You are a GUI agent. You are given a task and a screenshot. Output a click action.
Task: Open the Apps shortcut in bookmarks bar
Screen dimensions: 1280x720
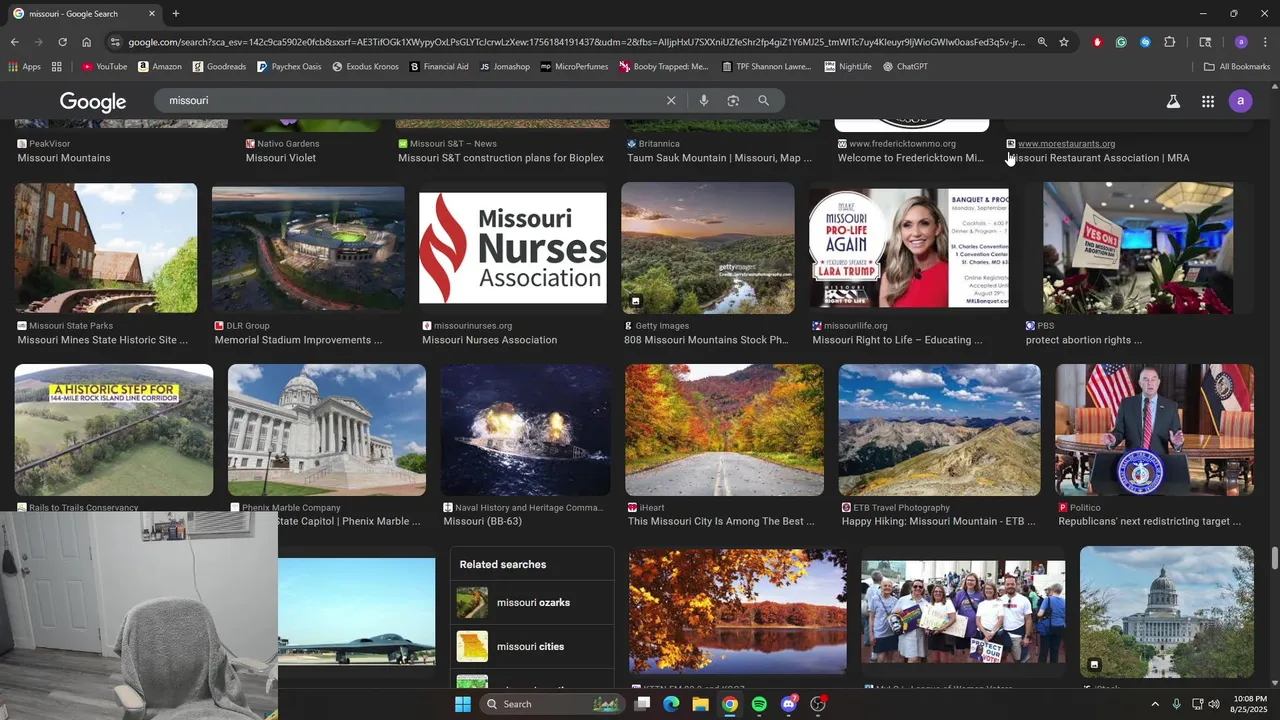(24, 67)
